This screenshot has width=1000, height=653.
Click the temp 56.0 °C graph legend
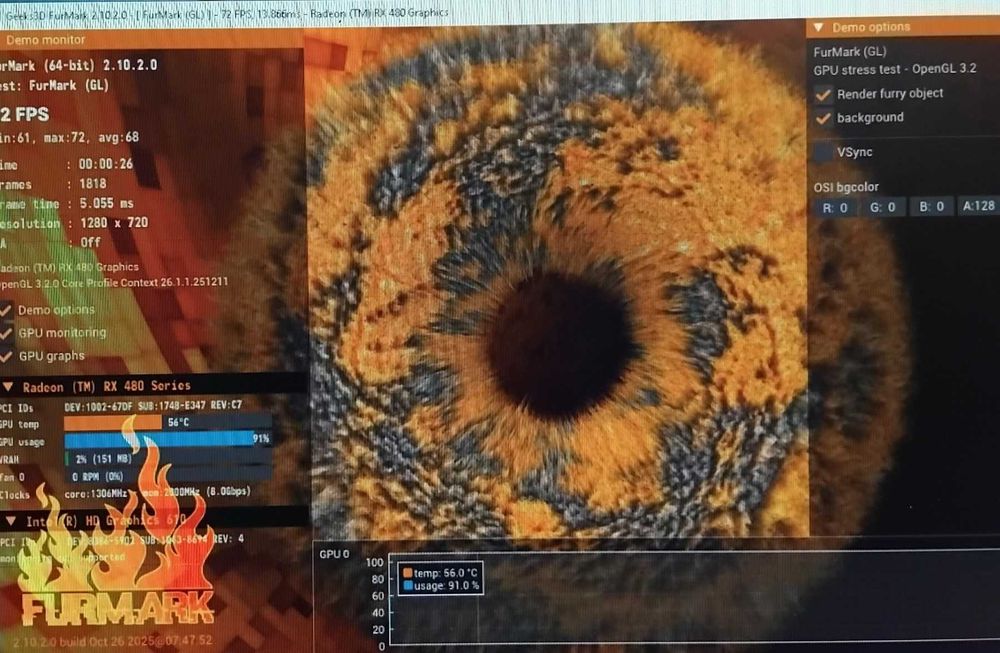[441, 573]
